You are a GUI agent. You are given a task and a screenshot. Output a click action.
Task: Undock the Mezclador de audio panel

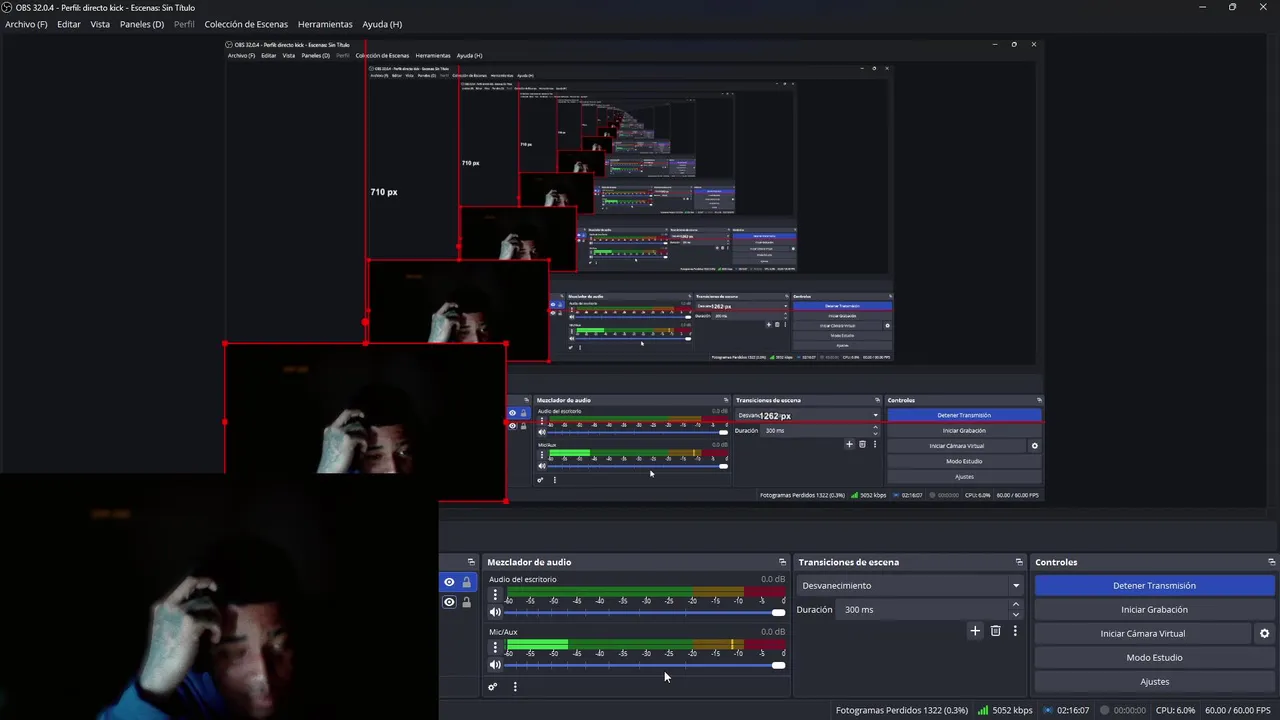click(782, 562)
